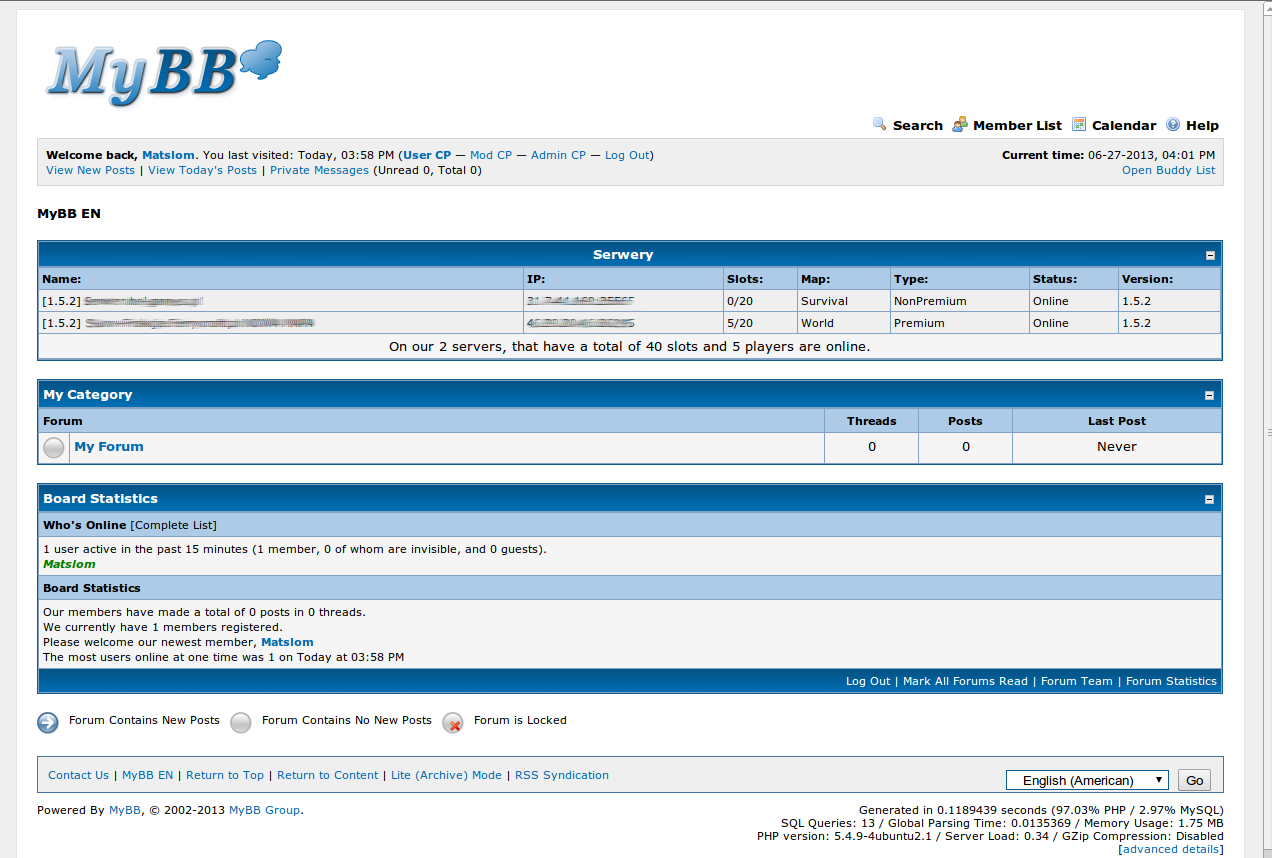Collapse the Board Statistics section
Screen dimensions: 1272x858
(x=1210, y=499)
